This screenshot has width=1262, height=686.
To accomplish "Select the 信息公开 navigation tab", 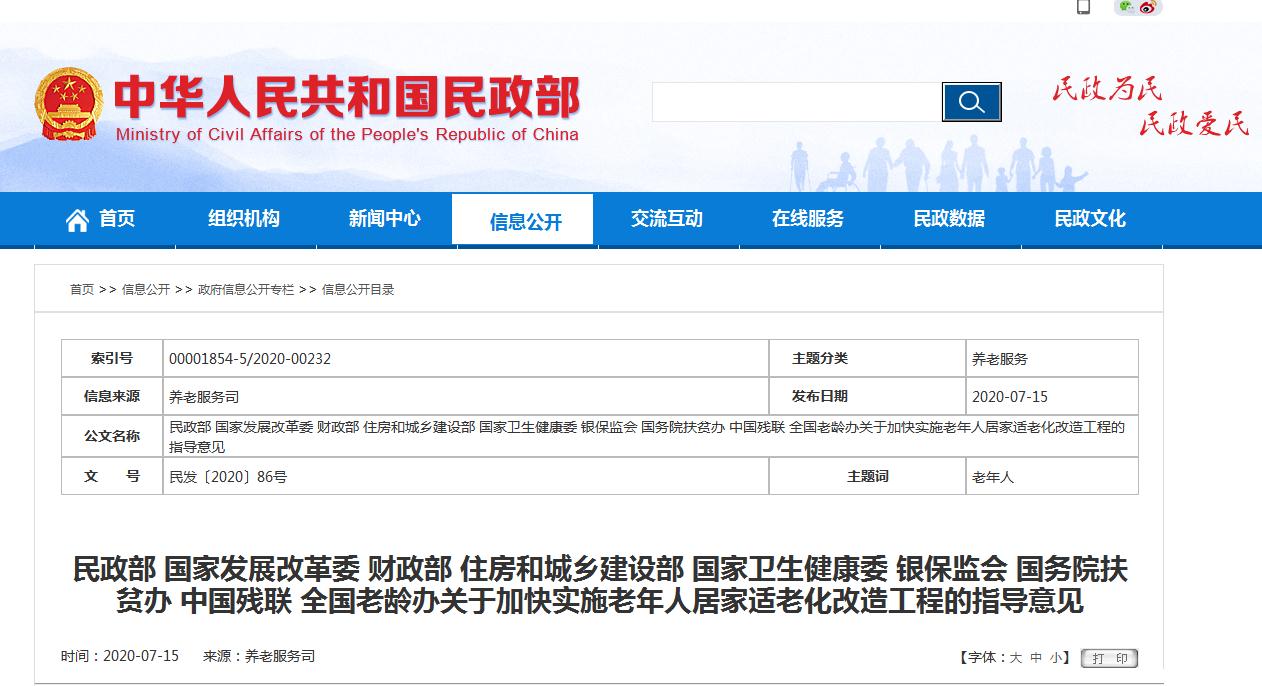I will tap(523, 220).
